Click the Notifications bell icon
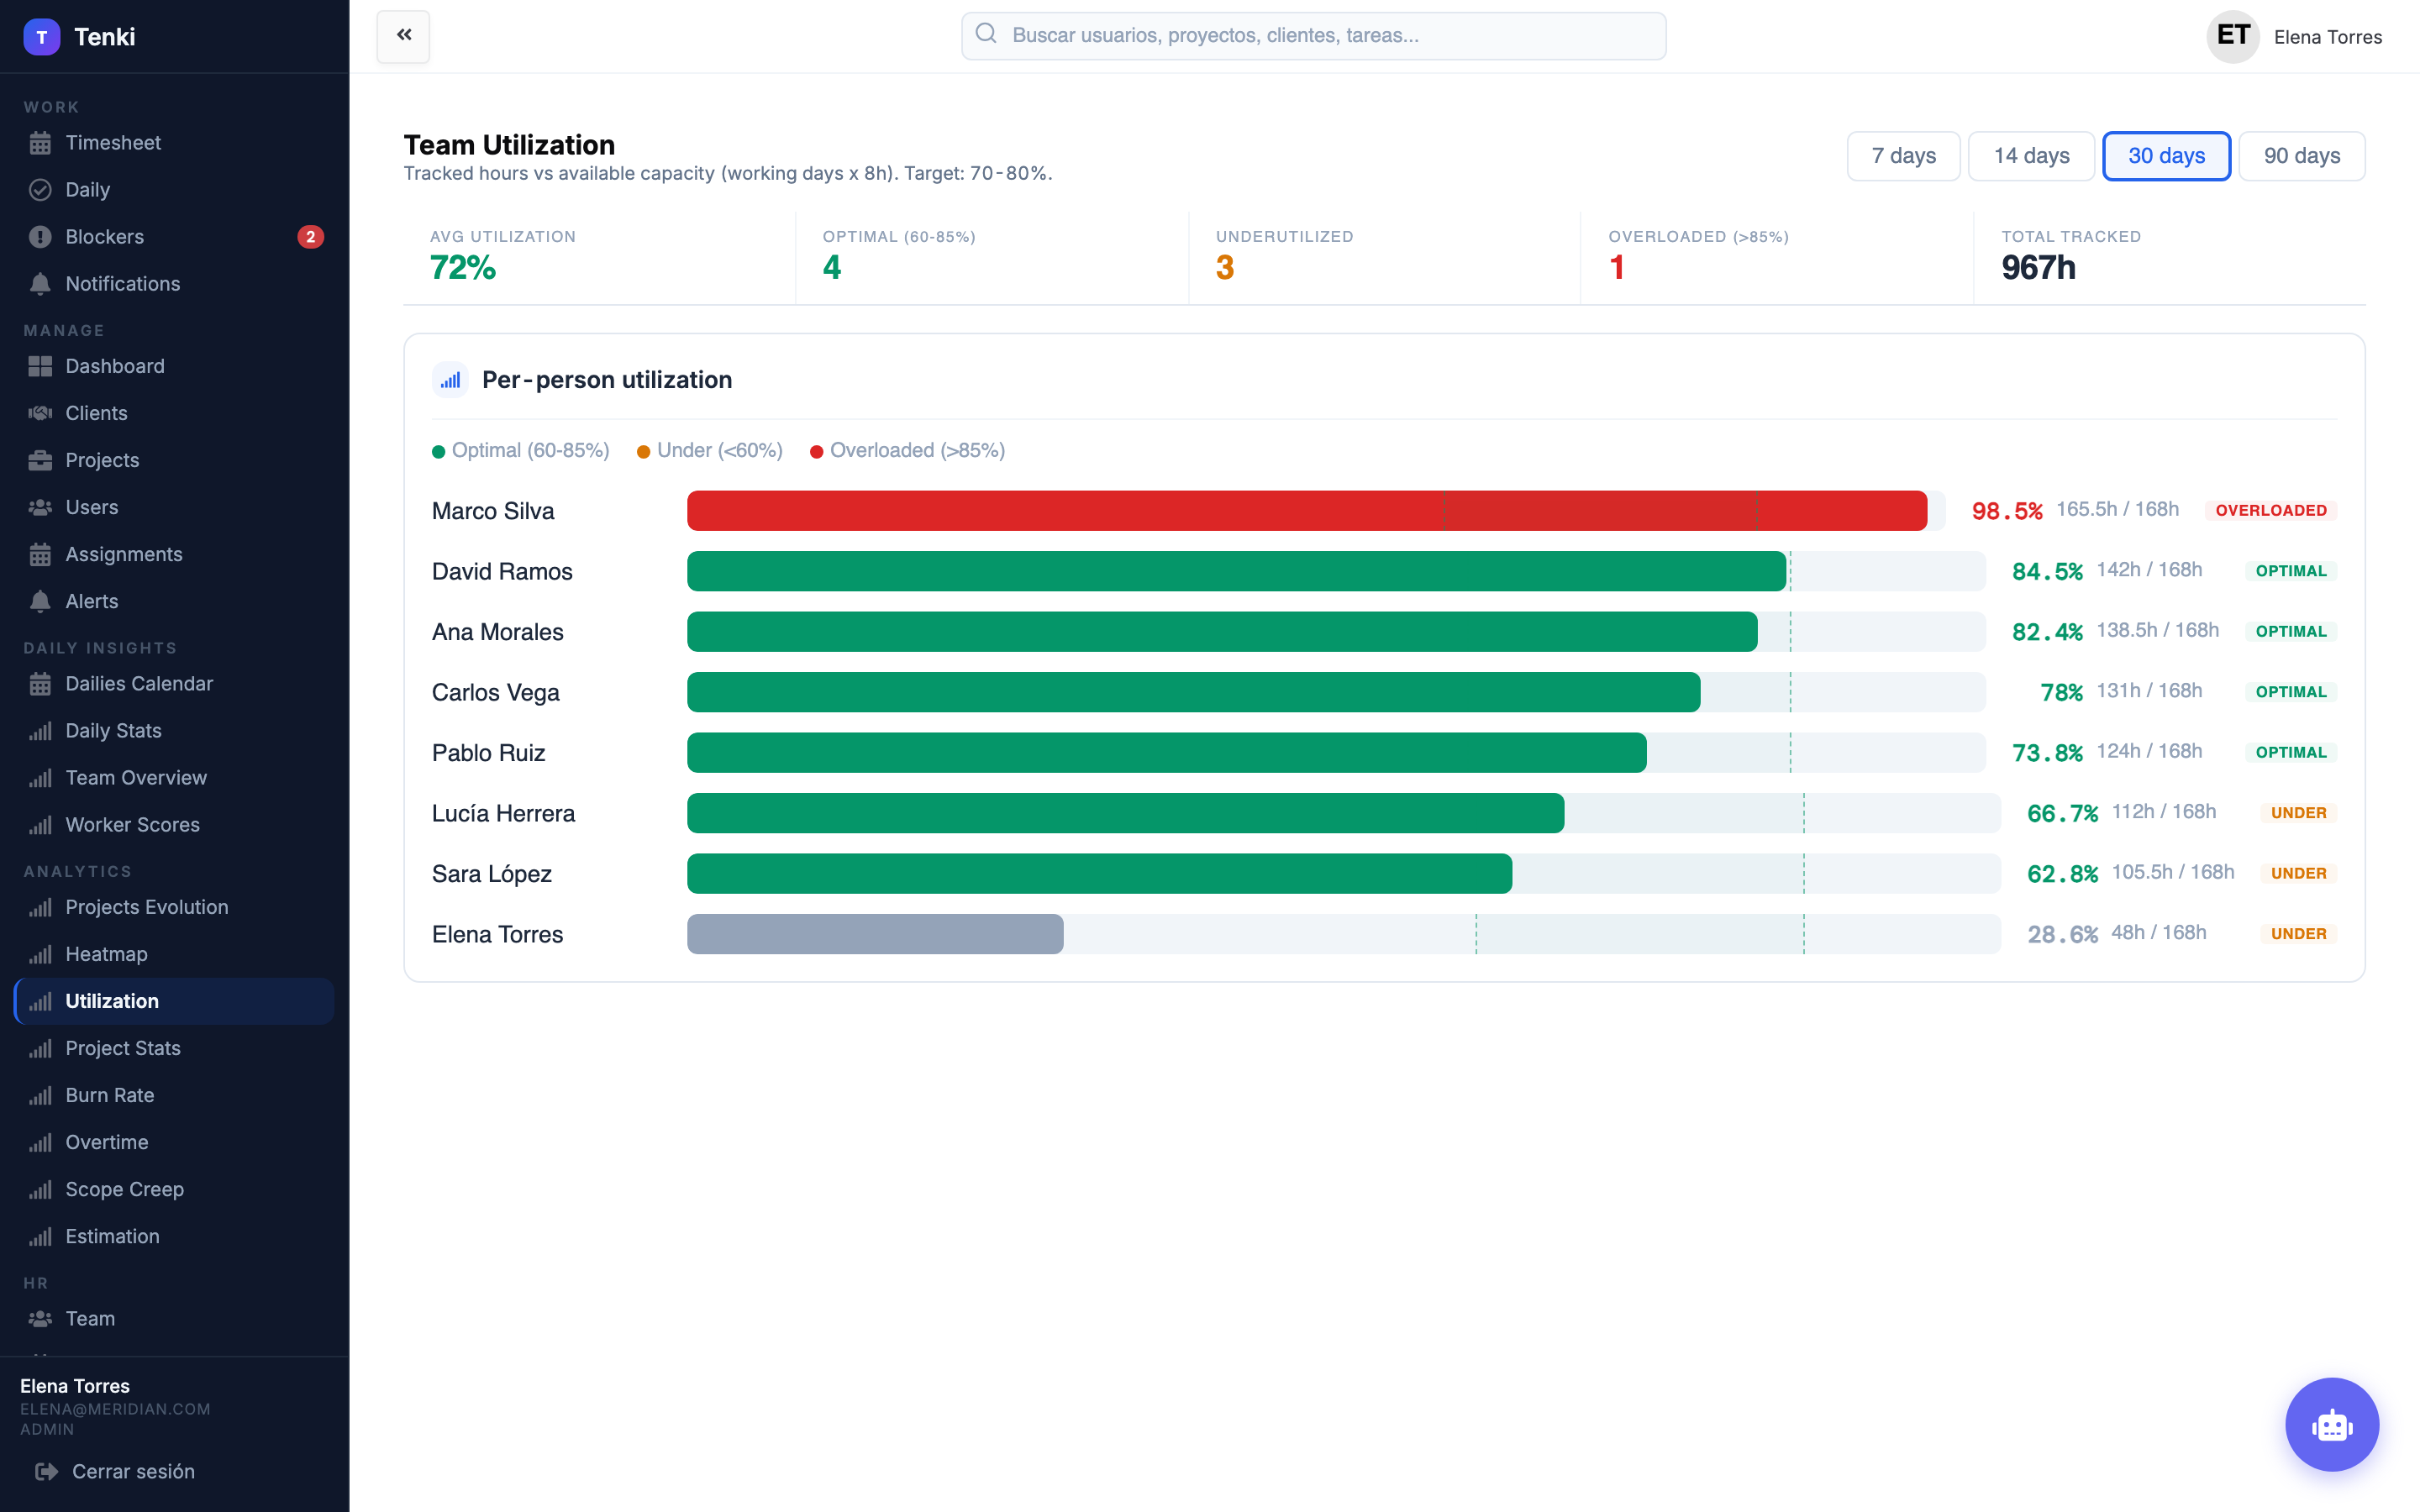 coord(40,284)
